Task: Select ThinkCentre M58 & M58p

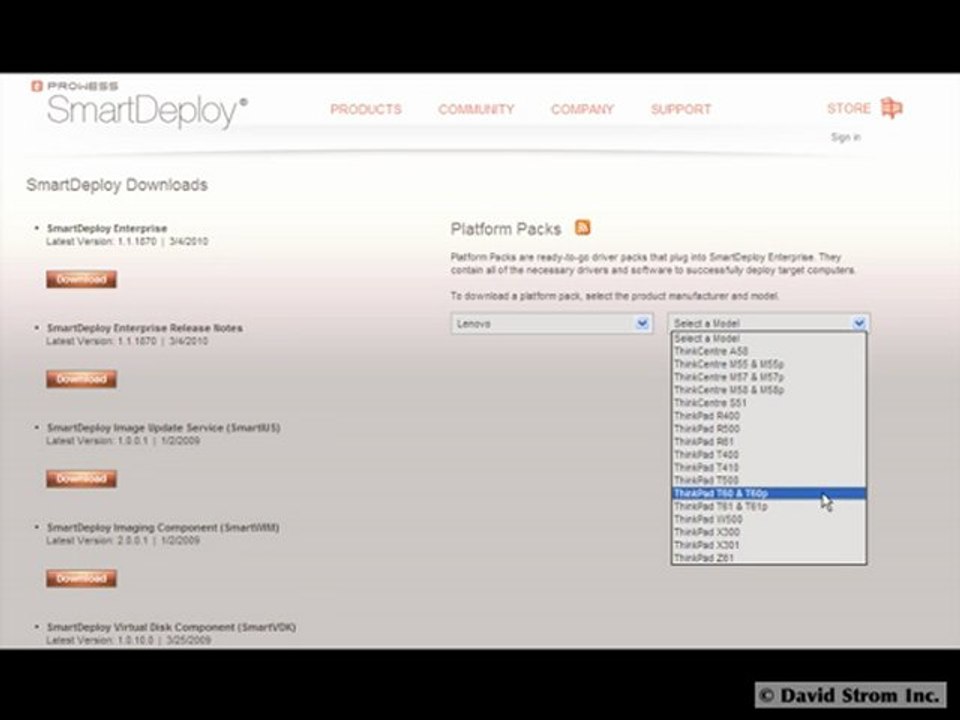Action: point(769,390)
